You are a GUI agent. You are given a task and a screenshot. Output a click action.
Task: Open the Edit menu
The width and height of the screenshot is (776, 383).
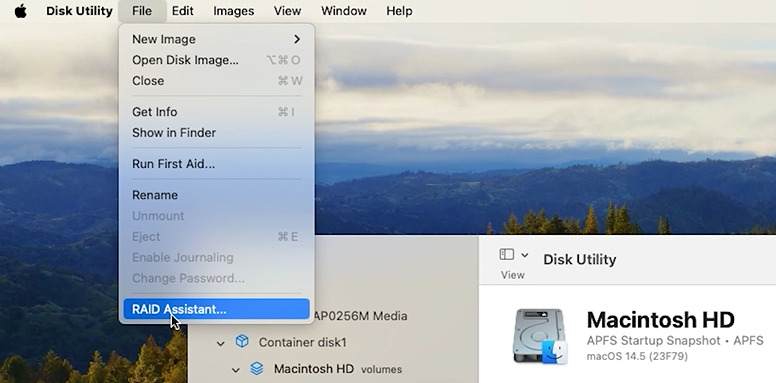point(183,11)
